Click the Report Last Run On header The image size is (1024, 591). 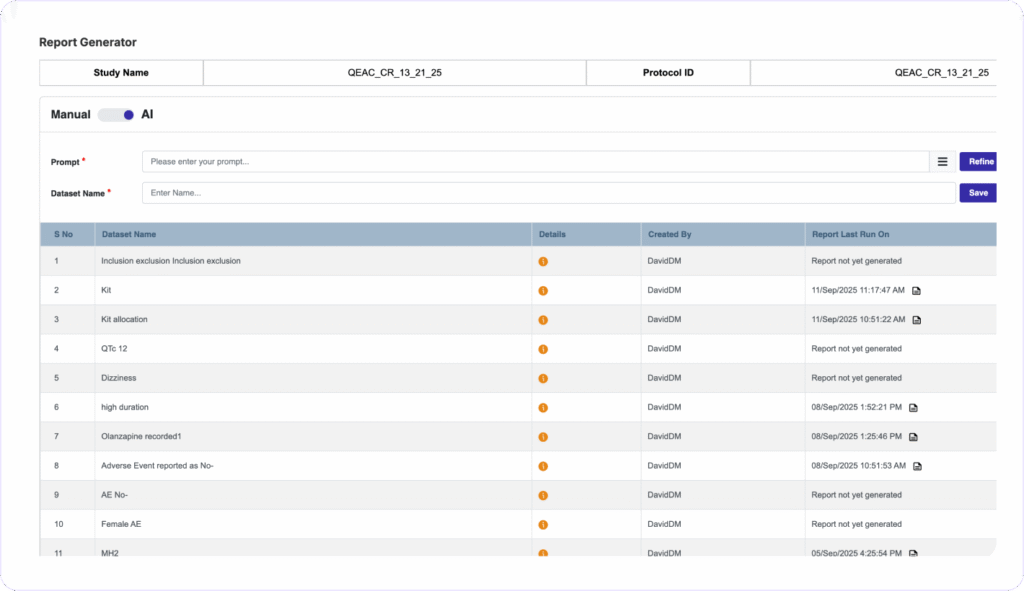point(849,234)
